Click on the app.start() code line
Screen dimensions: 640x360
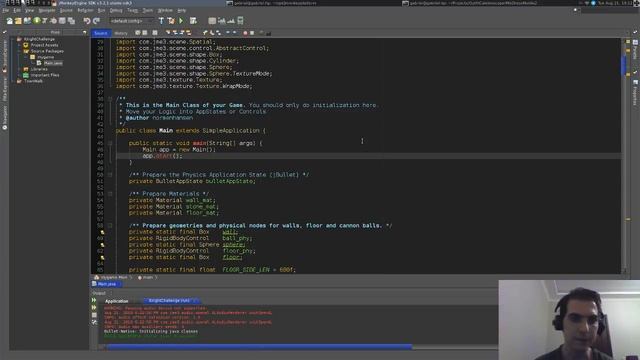click(x=162, y=156)
